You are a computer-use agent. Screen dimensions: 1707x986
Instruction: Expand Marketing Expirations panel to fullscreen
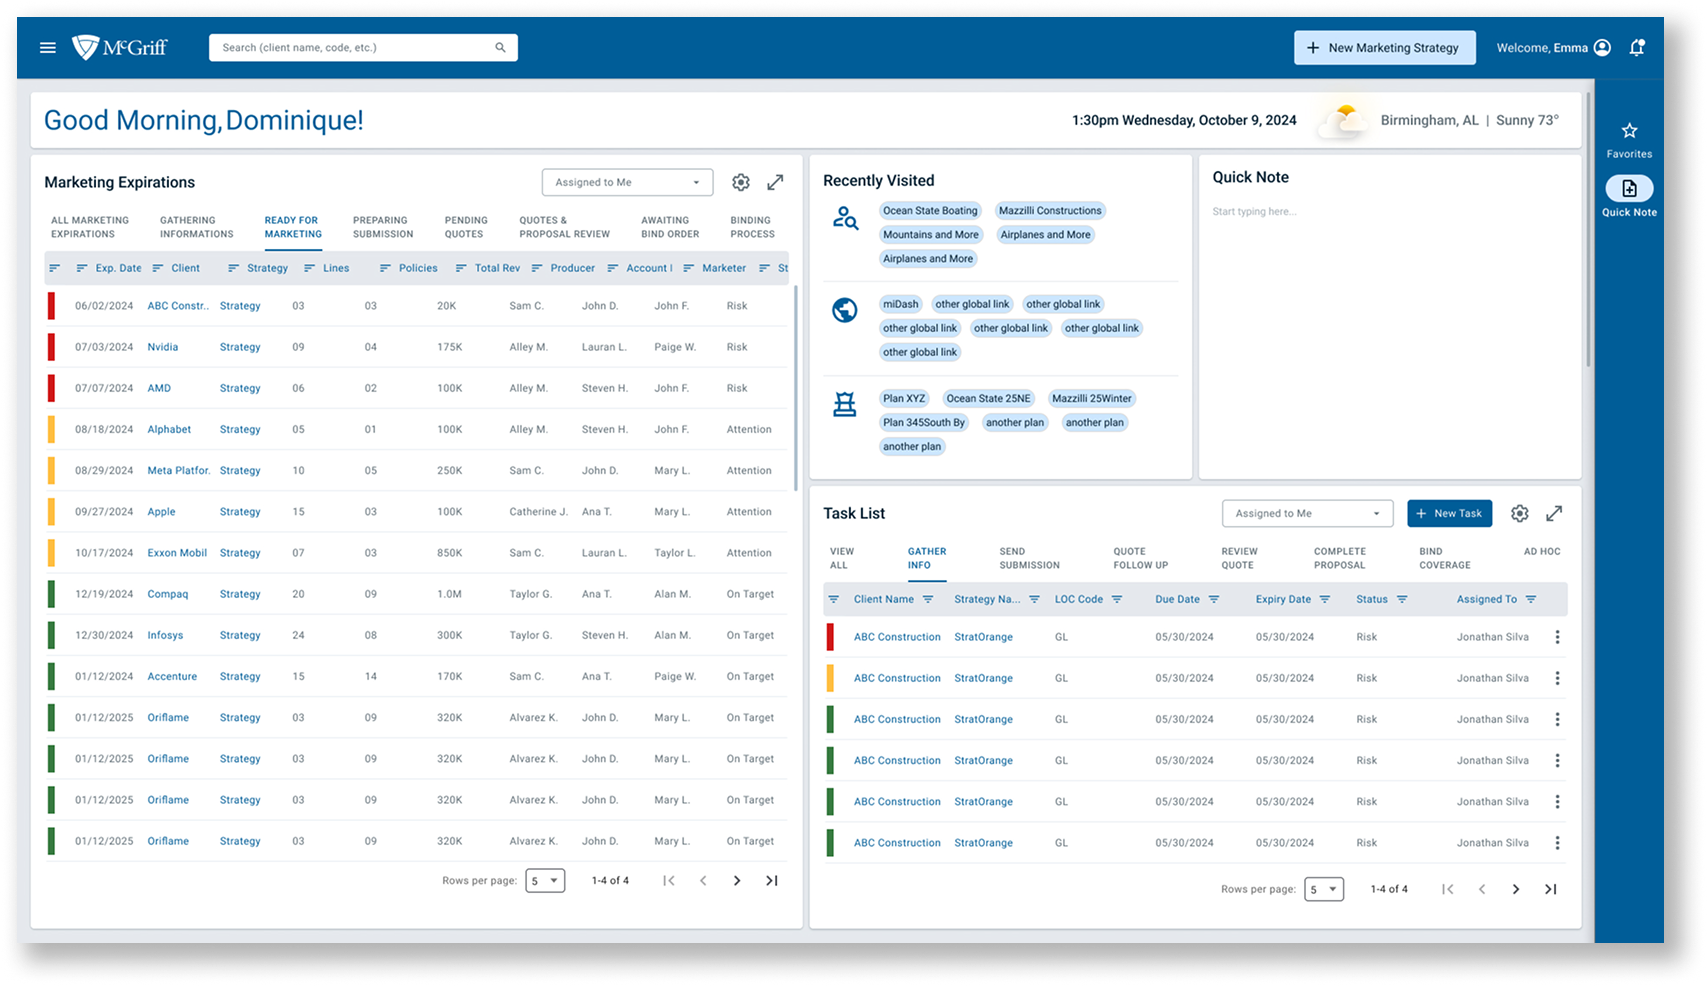point(775,182)
